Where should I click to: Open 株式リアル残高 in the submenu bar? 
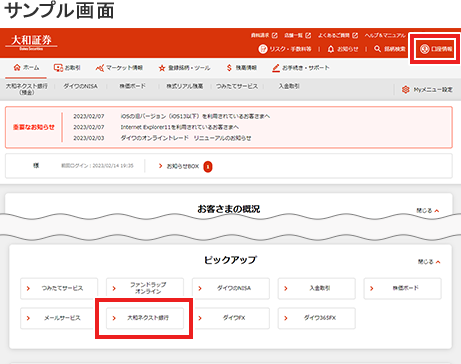[x=185, y=86]
